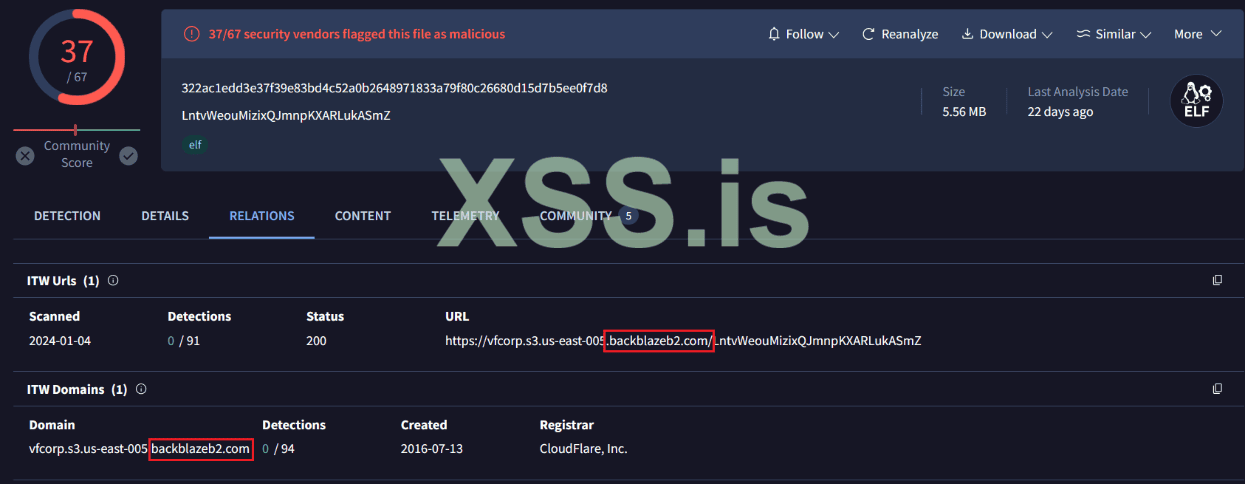Open the vfcorp backblazeb2 ITW URL link
The width and height of the screenshot is (1245, 484).
click(683, 341)
